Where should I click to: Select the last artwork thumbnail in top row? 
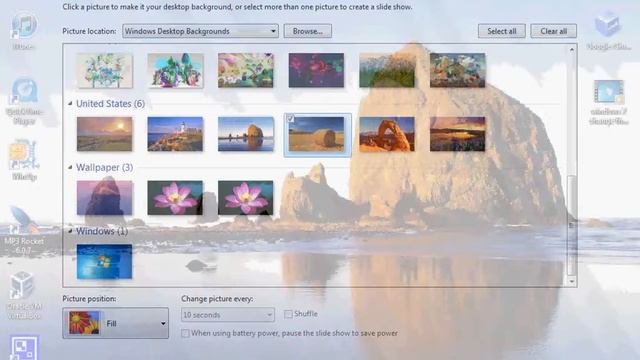point(458,70)
